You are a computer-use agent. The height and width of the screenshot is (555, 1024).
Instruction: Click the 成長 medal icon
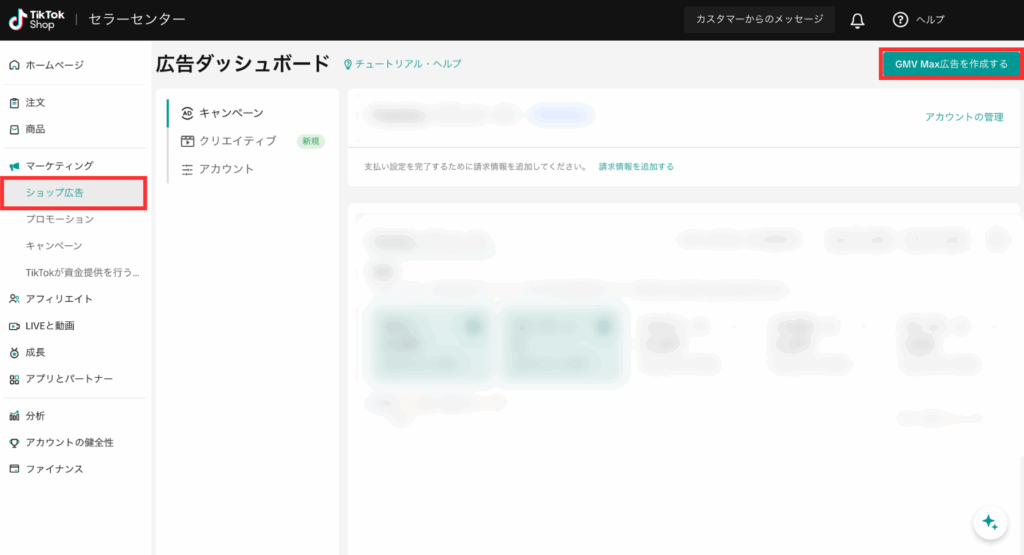(14, 353)
